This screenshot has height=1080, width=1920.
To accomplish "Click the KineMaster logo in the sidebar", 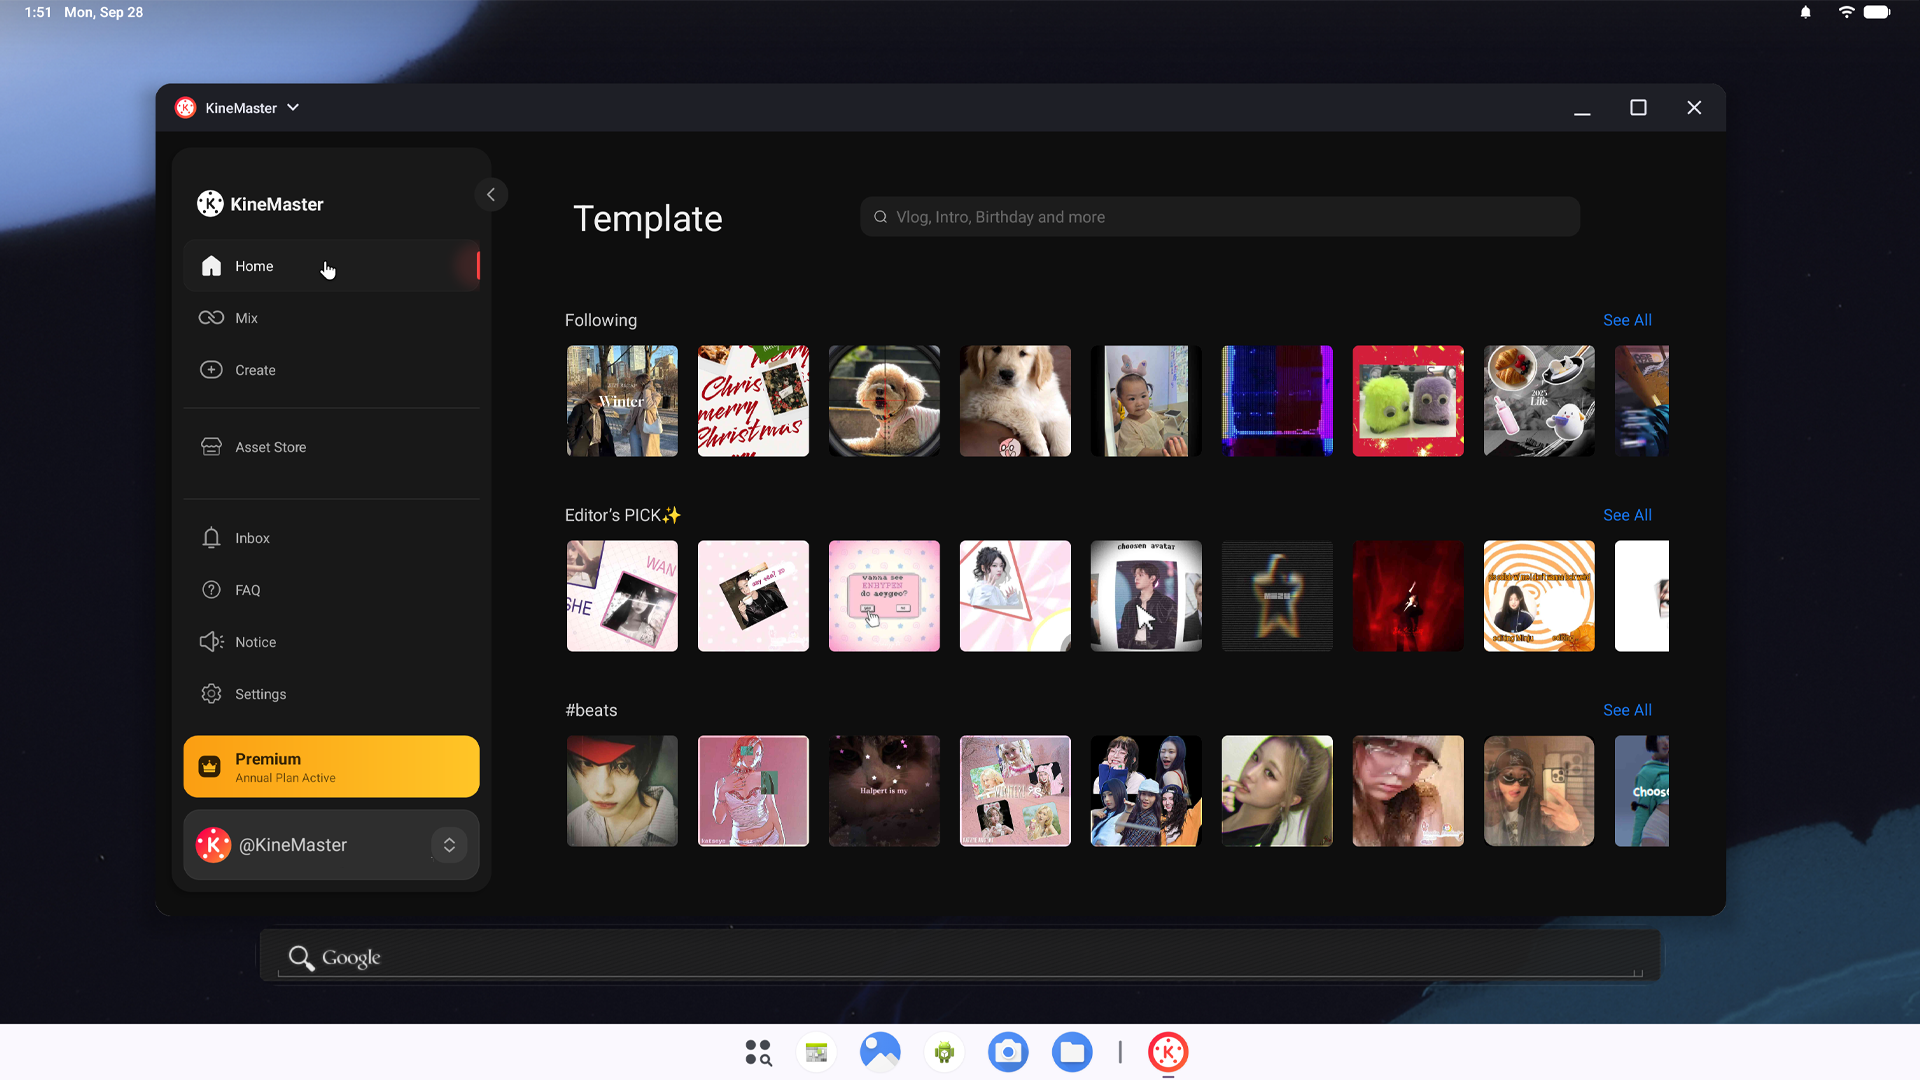I will (x=260, y=204).
